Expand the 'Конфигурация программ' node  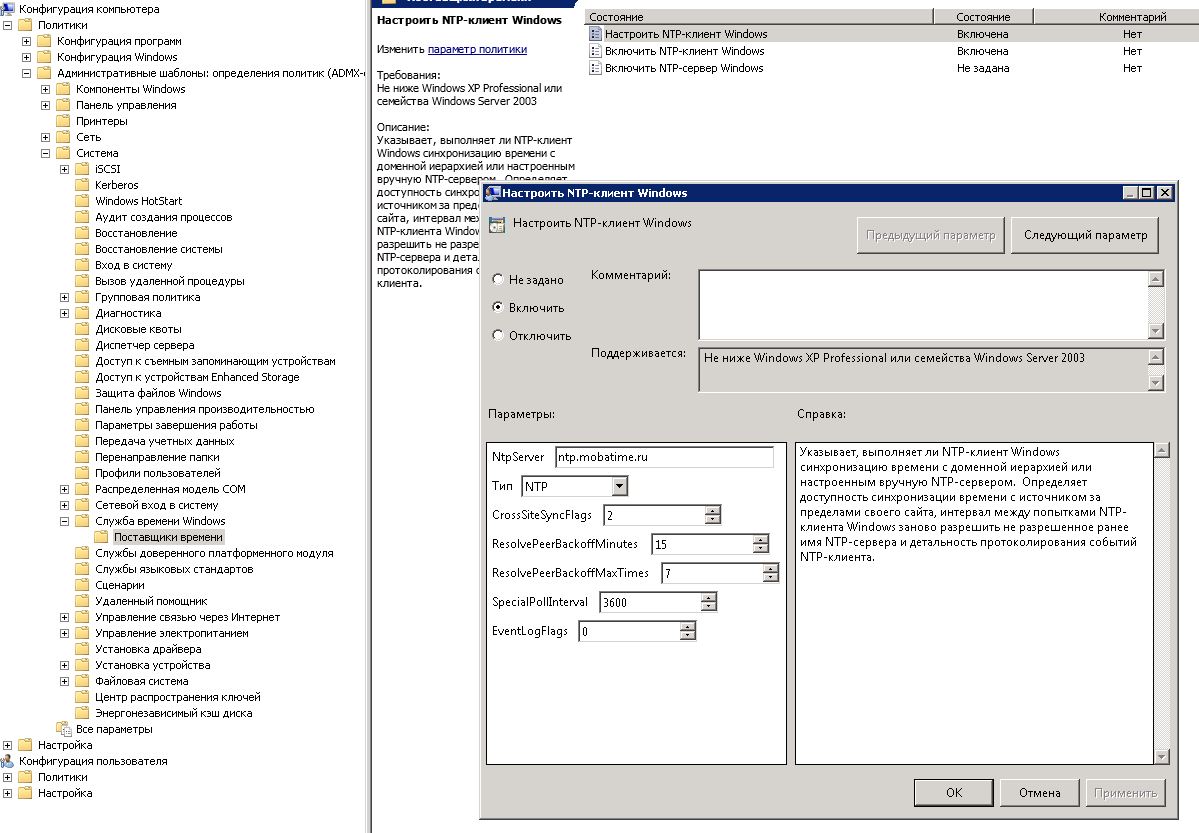(27, 41)
